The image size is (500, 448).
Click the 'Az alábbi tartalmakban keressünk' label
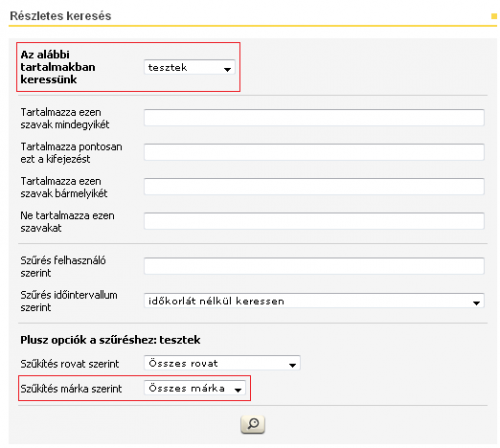coord(58,67)
